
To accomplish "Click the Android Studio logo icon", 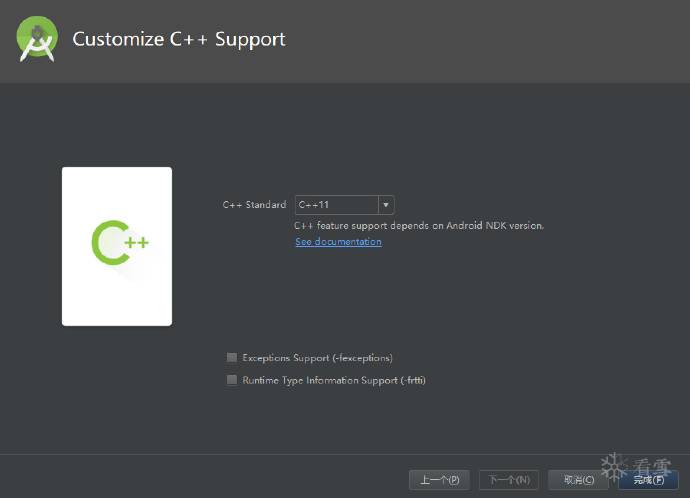I will tap(37, 39).
